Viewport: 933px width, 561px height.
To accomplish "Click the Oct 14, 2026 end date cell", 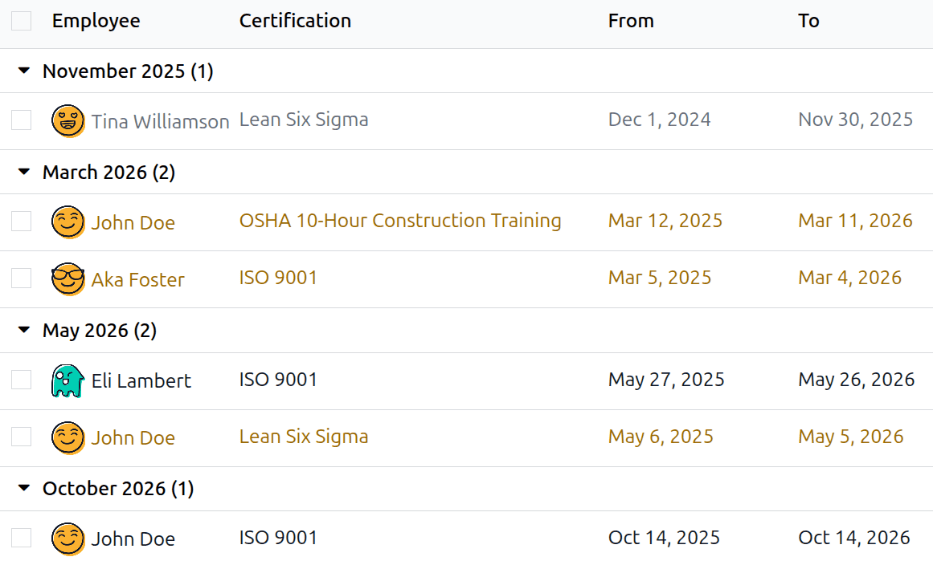I will pos(854,538).
